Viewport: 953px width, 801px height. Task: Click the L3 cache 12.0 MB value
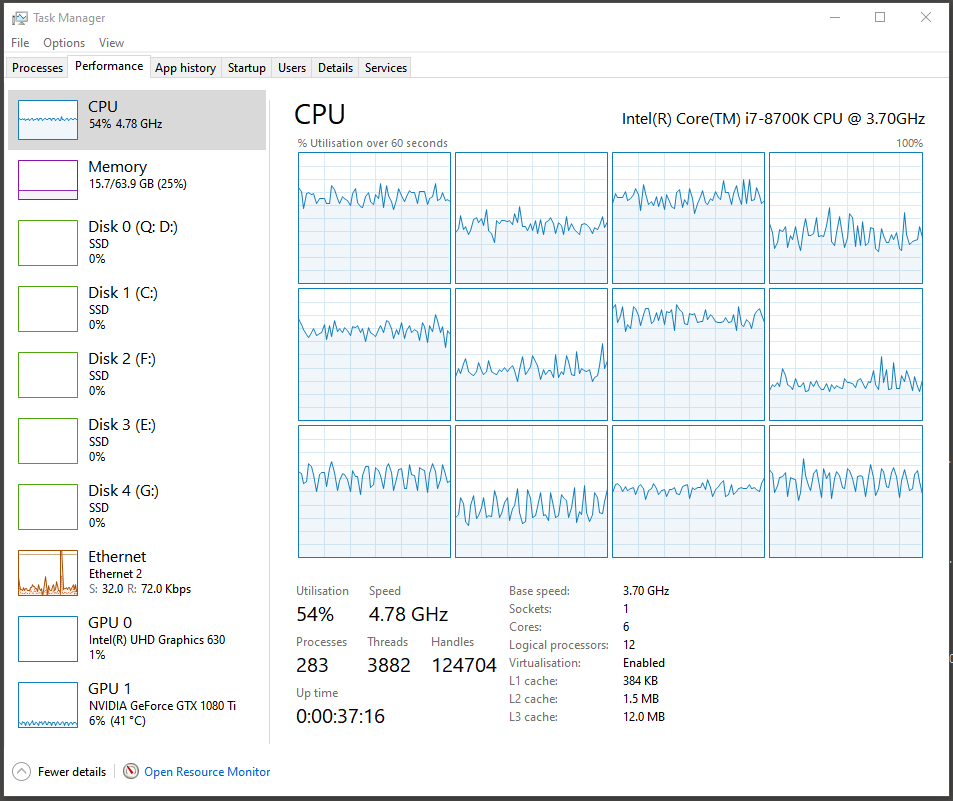point(644,717)
